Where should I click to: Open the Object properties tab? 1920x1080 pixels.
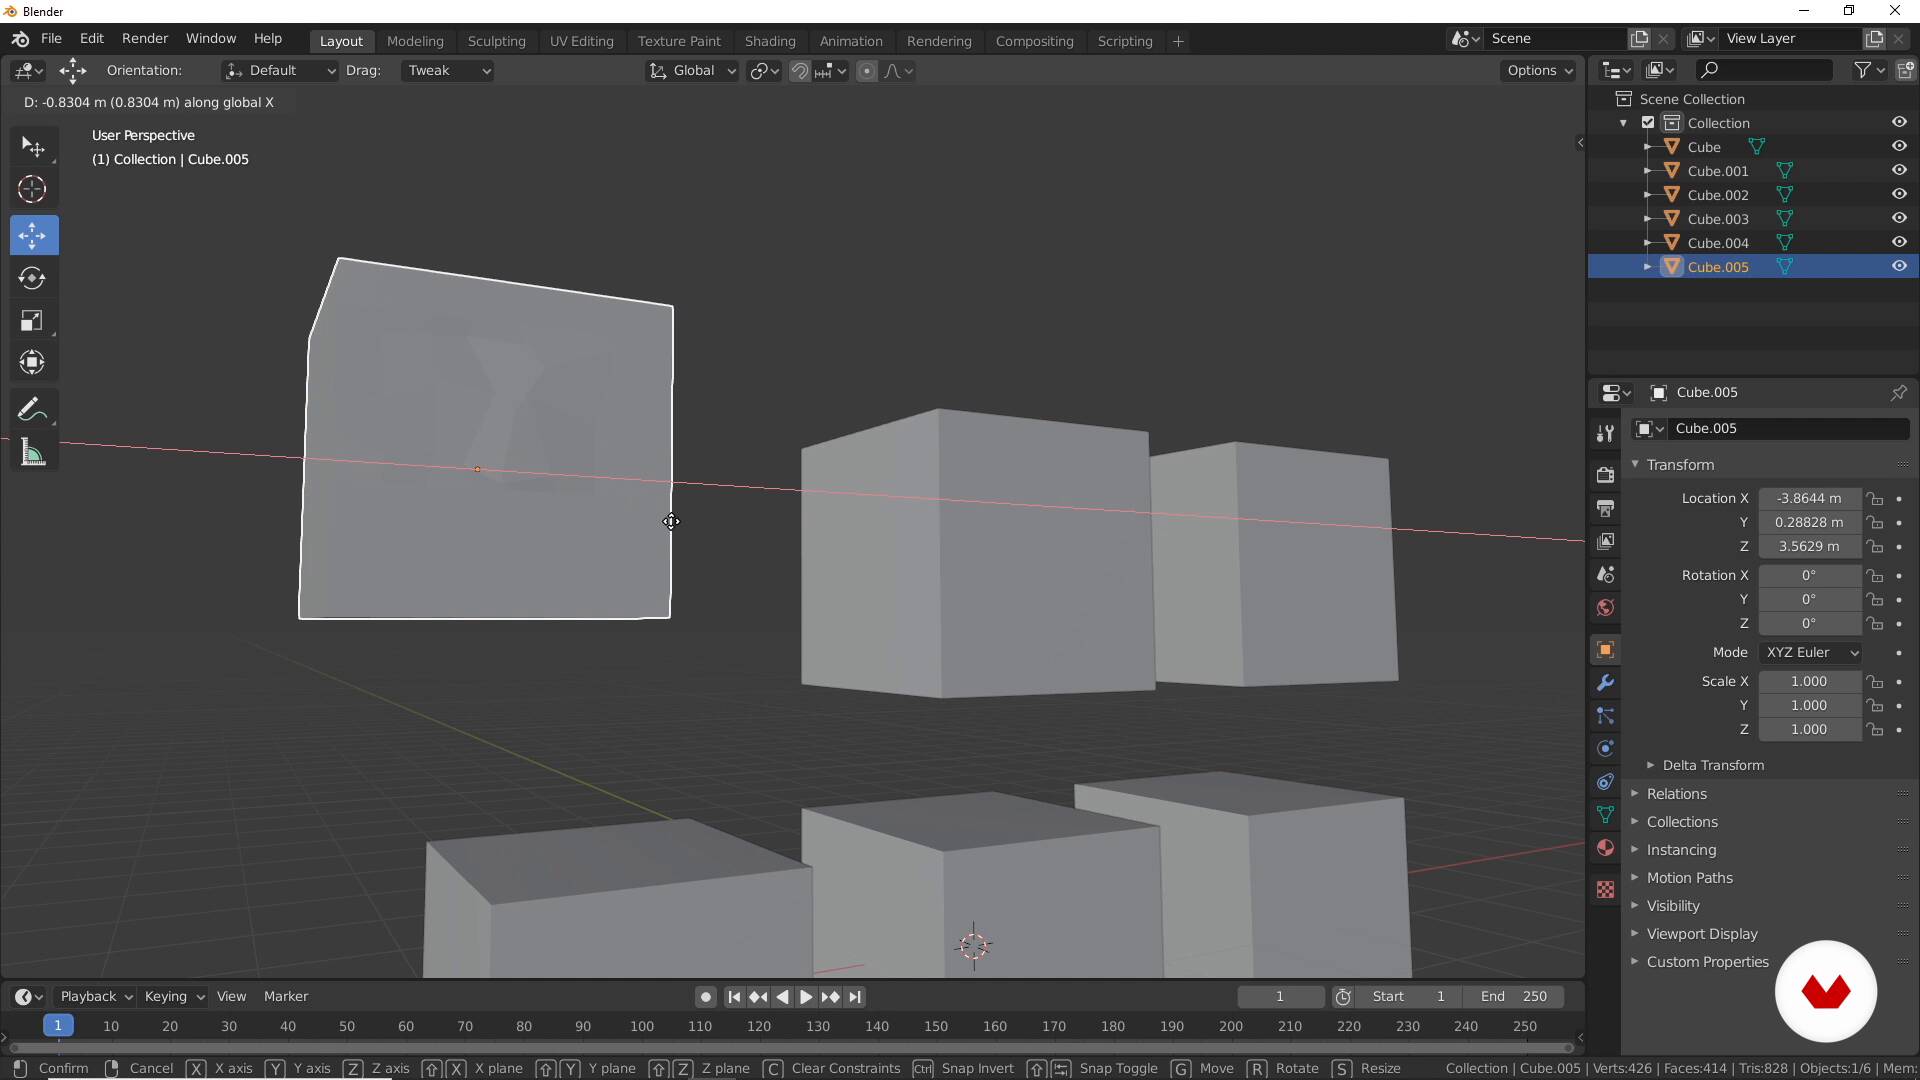pyautogui.click(x=1605, y=649)
